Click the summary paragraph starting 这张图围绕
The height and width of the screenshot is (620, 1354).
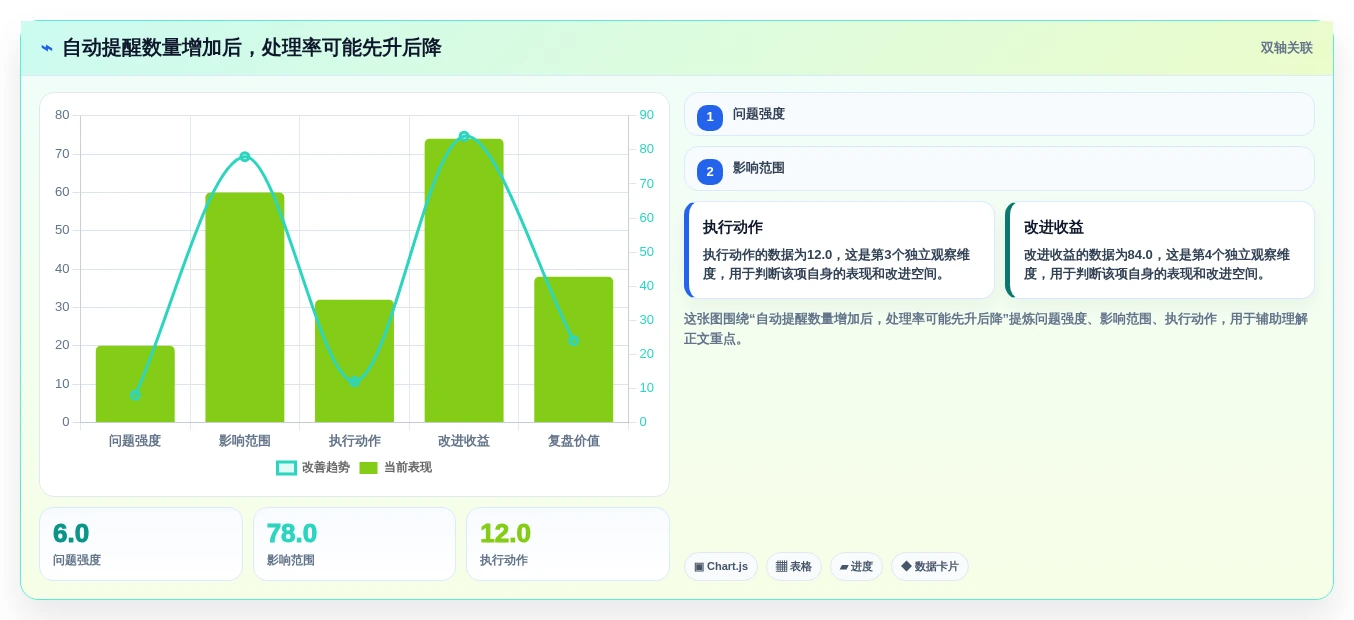click(996, 329)
